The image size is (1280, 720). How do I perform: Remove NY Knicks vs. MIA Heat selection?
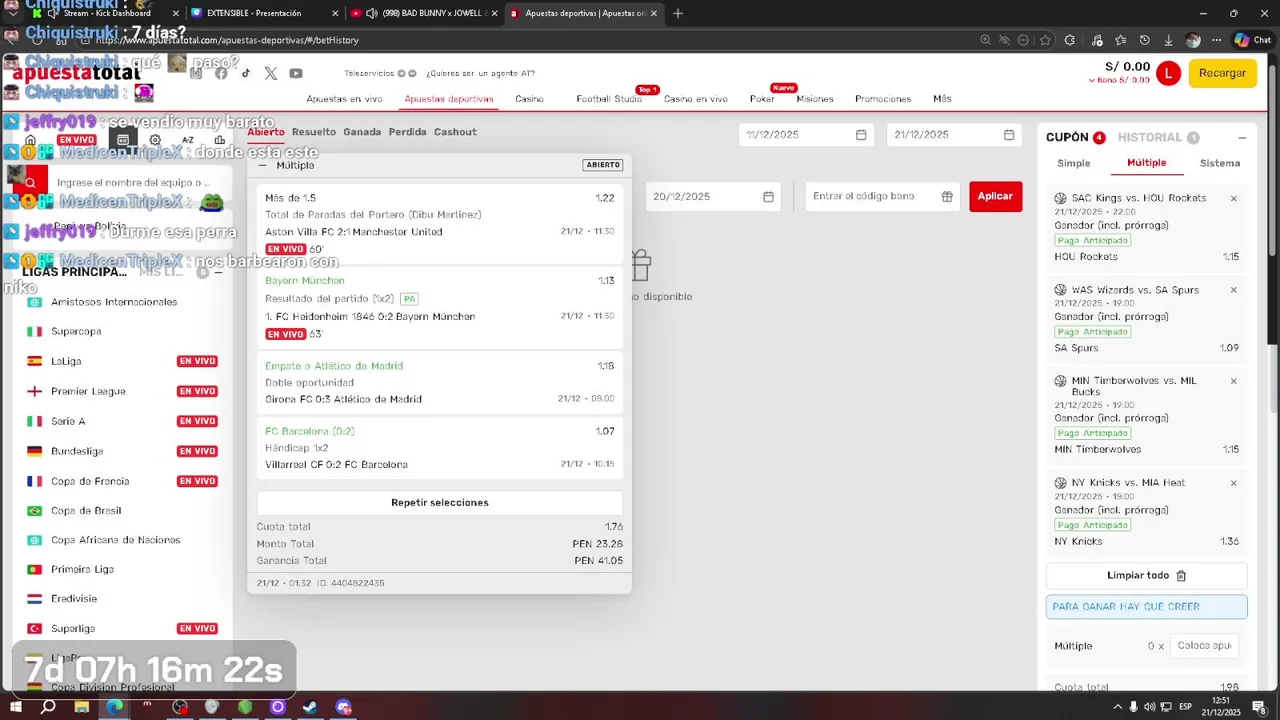pos(1233,483)
